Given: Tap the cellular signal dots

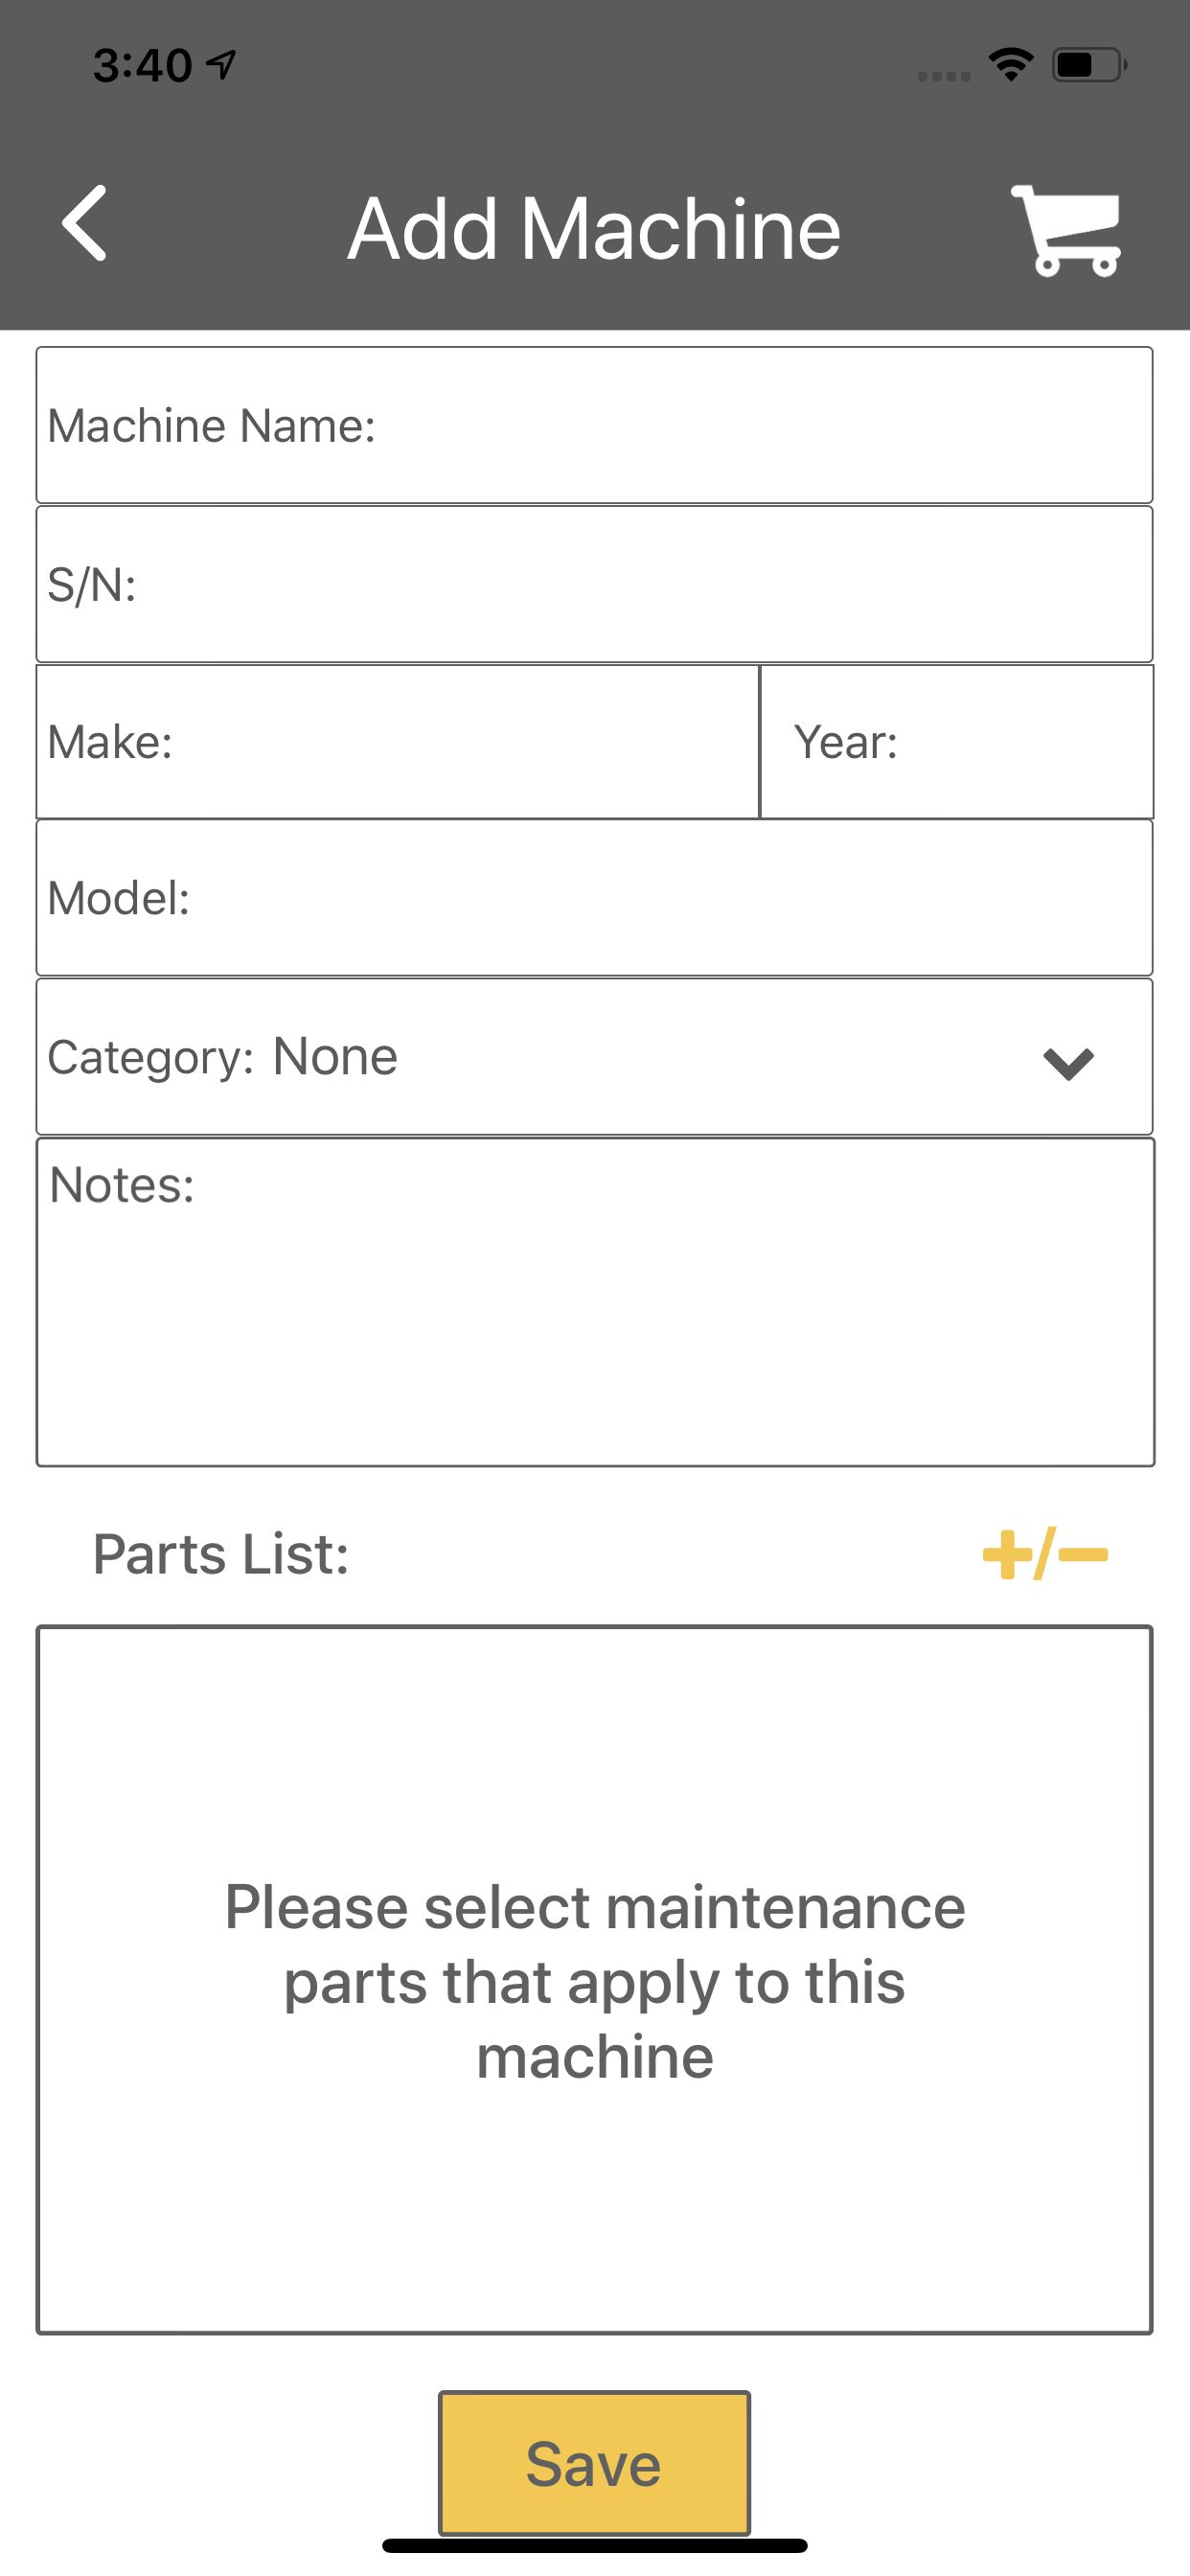Looking at the screenshot, I should point(943,76).
